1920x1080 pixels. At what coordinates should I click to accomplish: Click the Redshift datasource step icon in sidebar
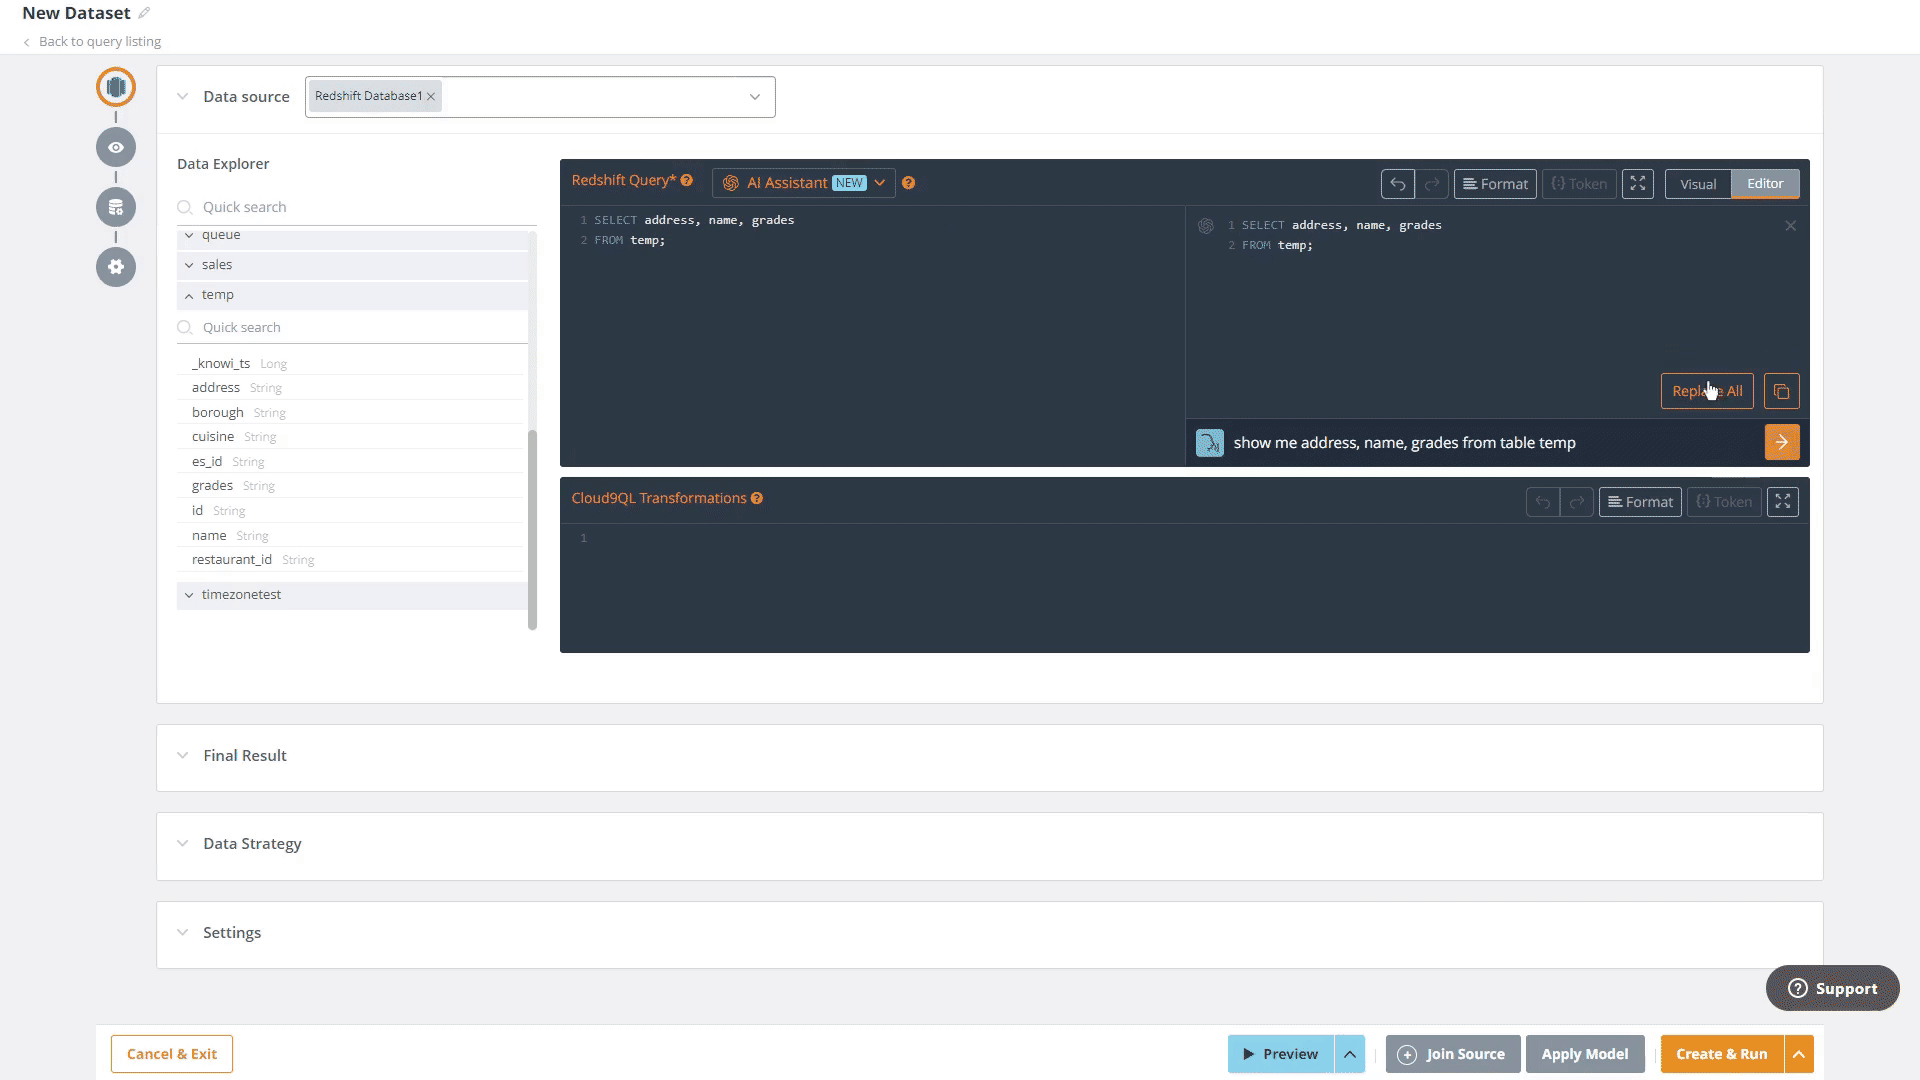pos(116,87)
